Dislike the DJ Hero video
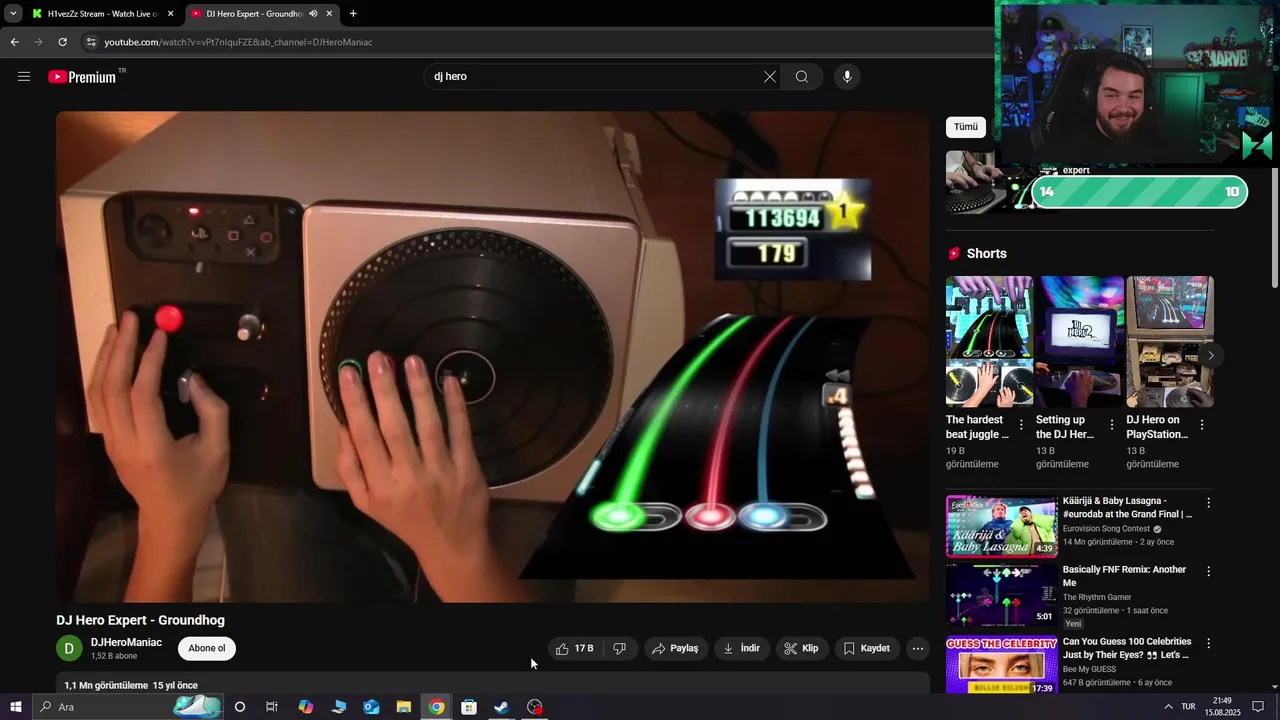This screenshot has width=1280, height=720. pyautogui.click(x=620, y=648)
